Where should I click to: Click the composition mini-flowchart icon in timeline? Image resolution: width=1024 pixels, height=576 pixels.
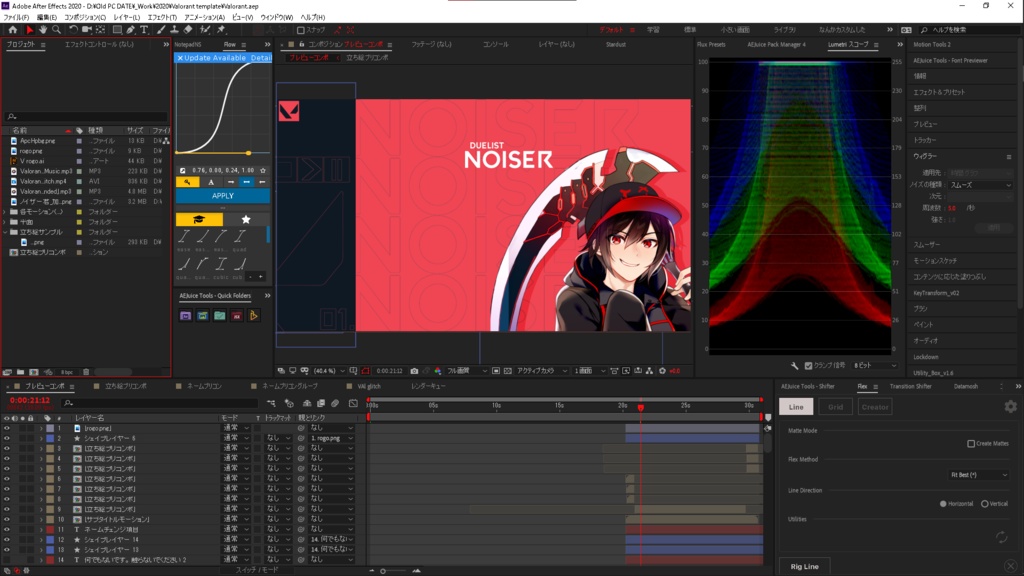pyautogui.click(x=272, y=404)
